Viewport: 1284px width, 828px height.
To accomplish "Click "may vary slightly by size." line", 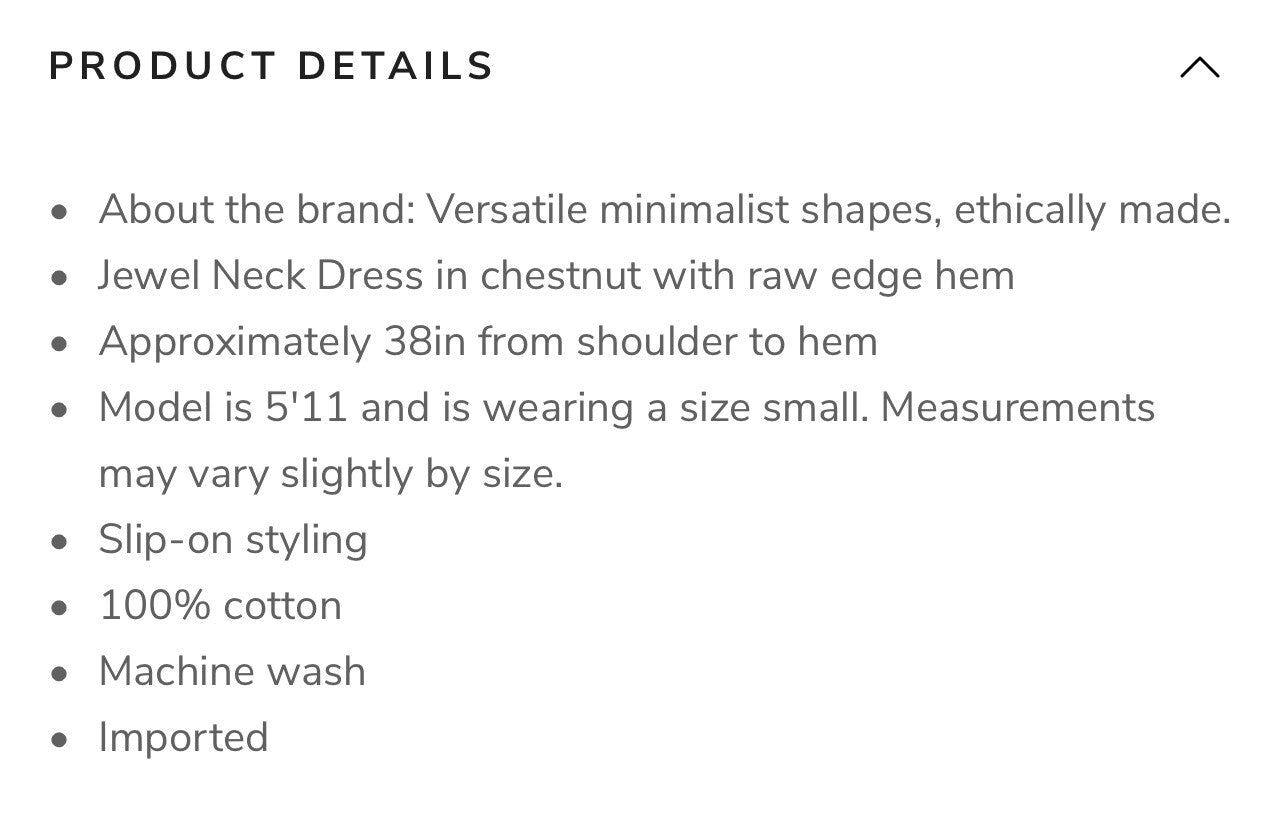I will pos(330,473).
